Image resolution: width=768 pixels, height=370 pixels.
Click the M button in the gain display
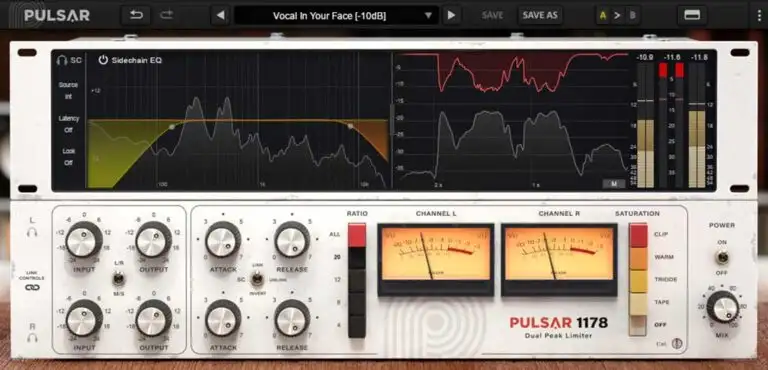pos(614,184)
